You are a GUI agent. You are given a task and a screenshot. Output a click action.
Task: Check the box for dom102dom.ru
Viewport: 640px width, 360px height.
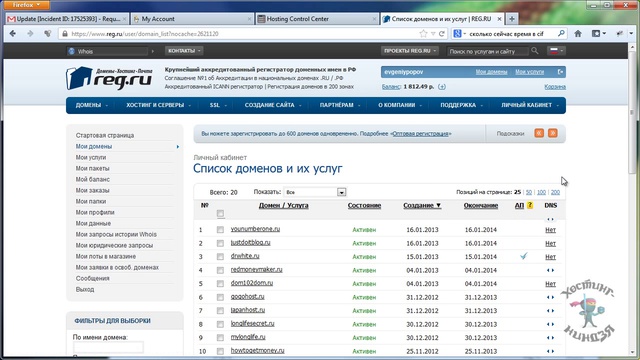tap(220, 284)
